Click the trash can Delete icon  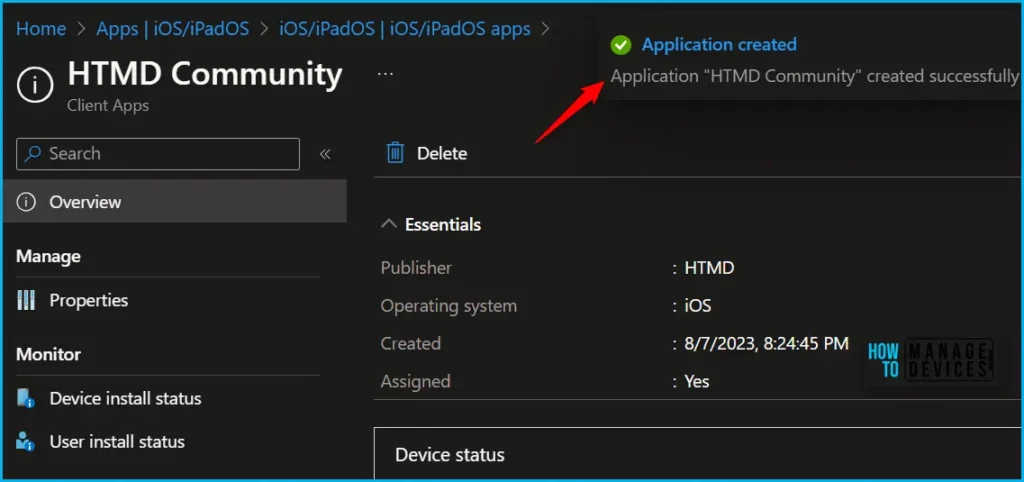pyautogui.click(x=395, y=153)
